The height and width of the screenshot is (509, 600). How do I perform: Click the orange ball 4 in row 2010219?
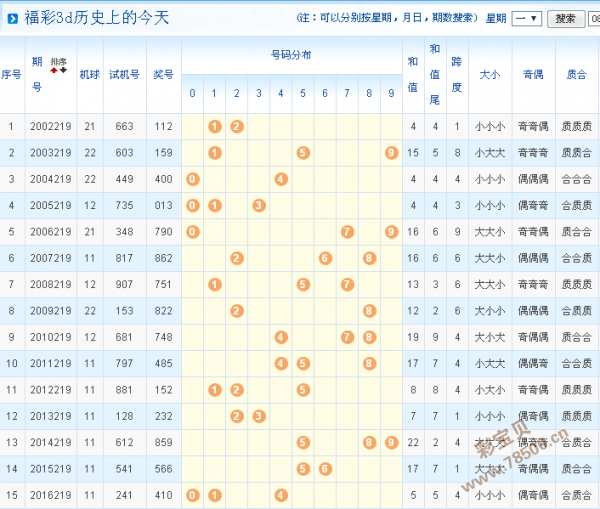(x=281, y=337)
